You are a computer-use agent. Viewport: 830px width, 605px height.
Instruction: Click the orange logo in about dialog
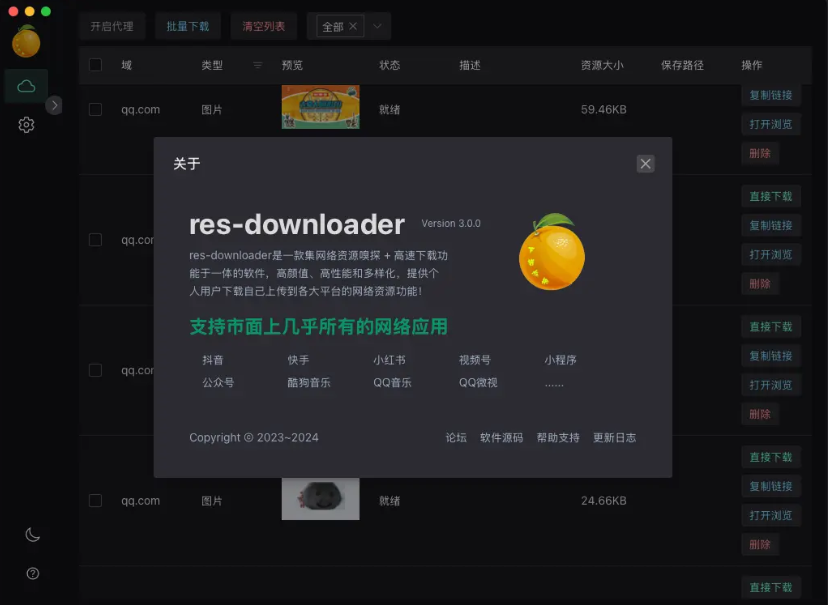pos(552,252)
